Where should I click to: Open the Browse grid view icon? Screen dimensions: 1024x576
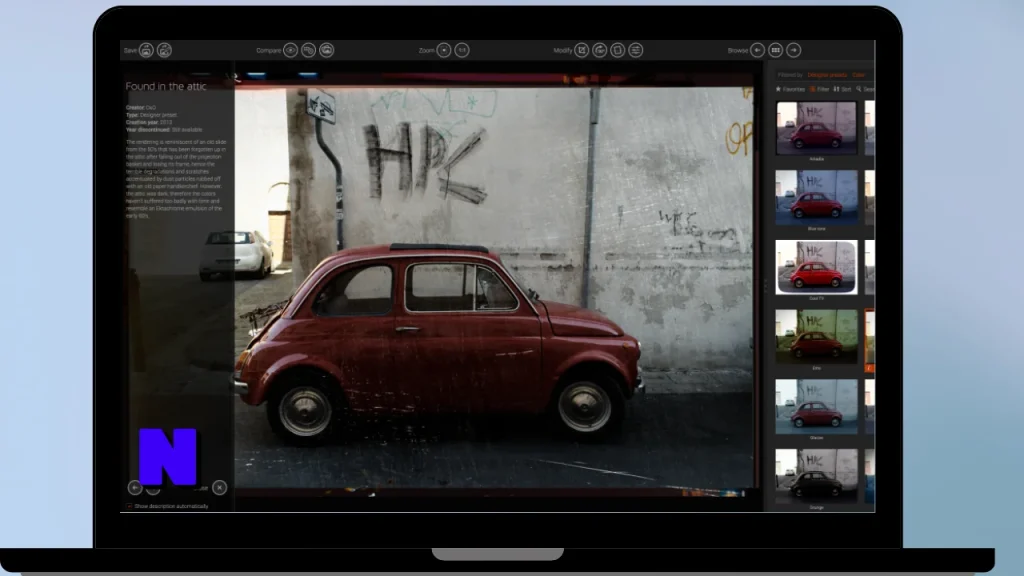pos(776,50)
